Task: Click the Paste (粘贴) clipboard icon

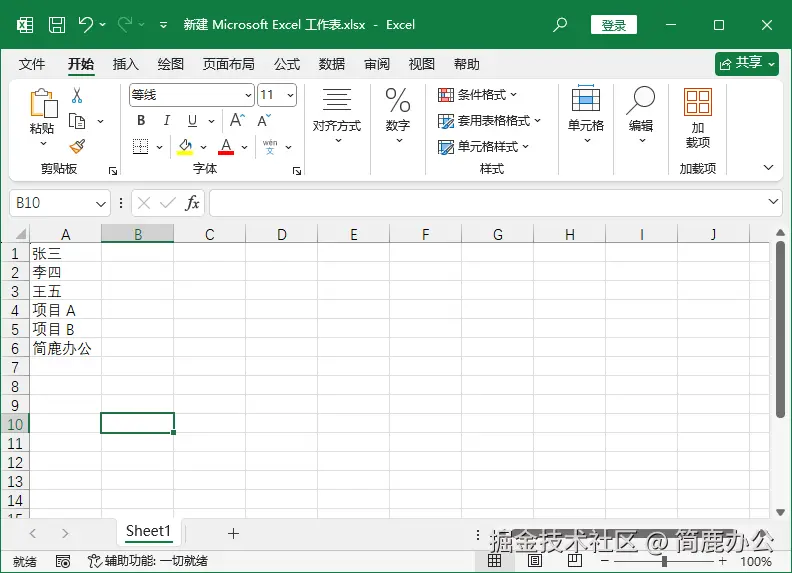Action: tap(43, 103)
